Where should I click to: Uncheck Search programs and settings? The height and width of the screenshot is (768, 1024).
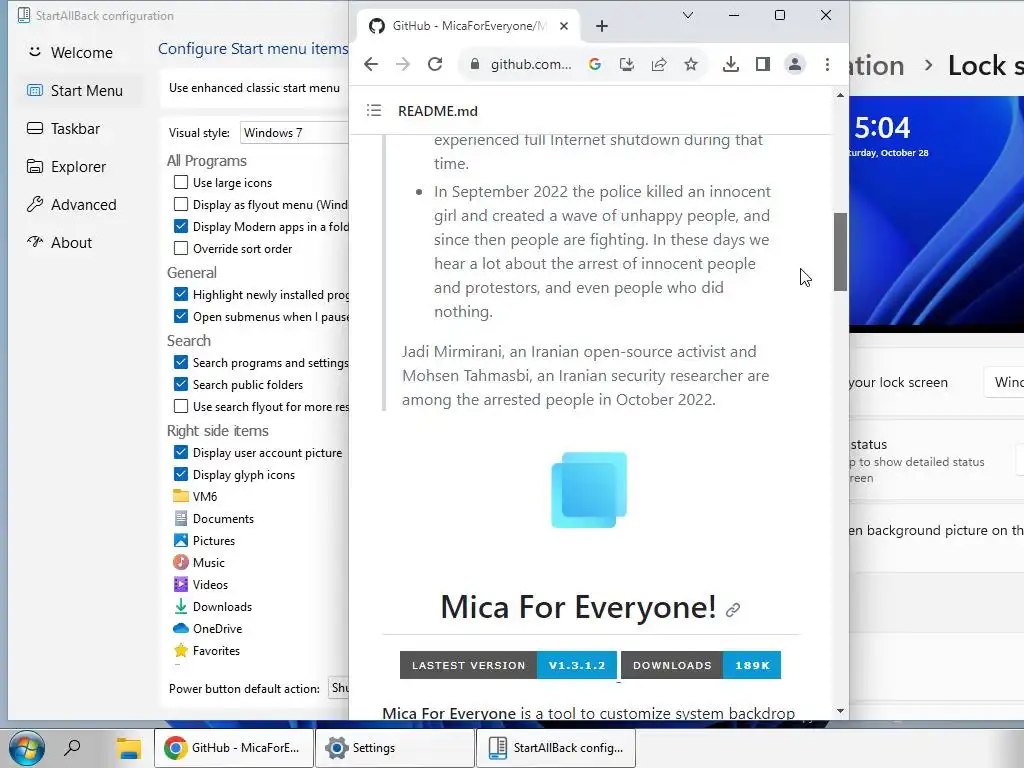click(x=181, y=362)
